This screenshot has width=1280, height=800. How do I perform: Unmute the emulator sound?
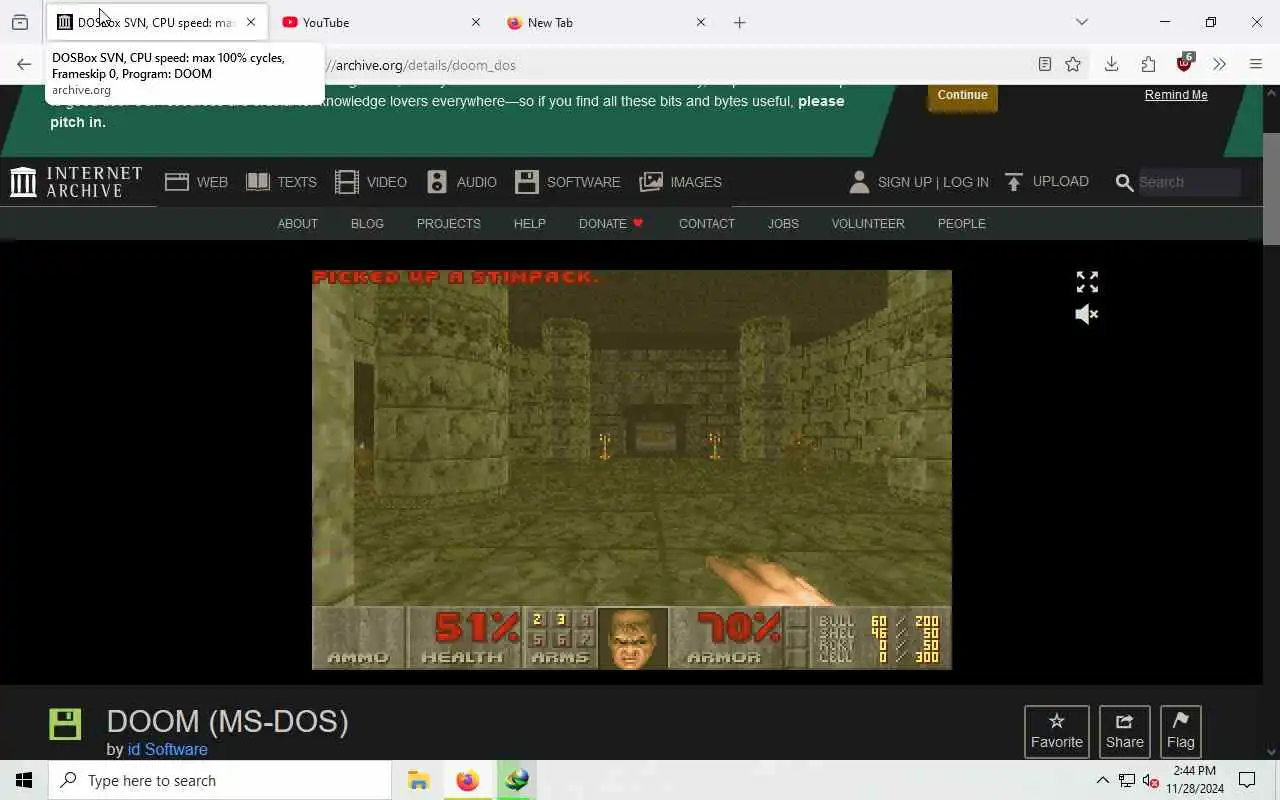1087,314
